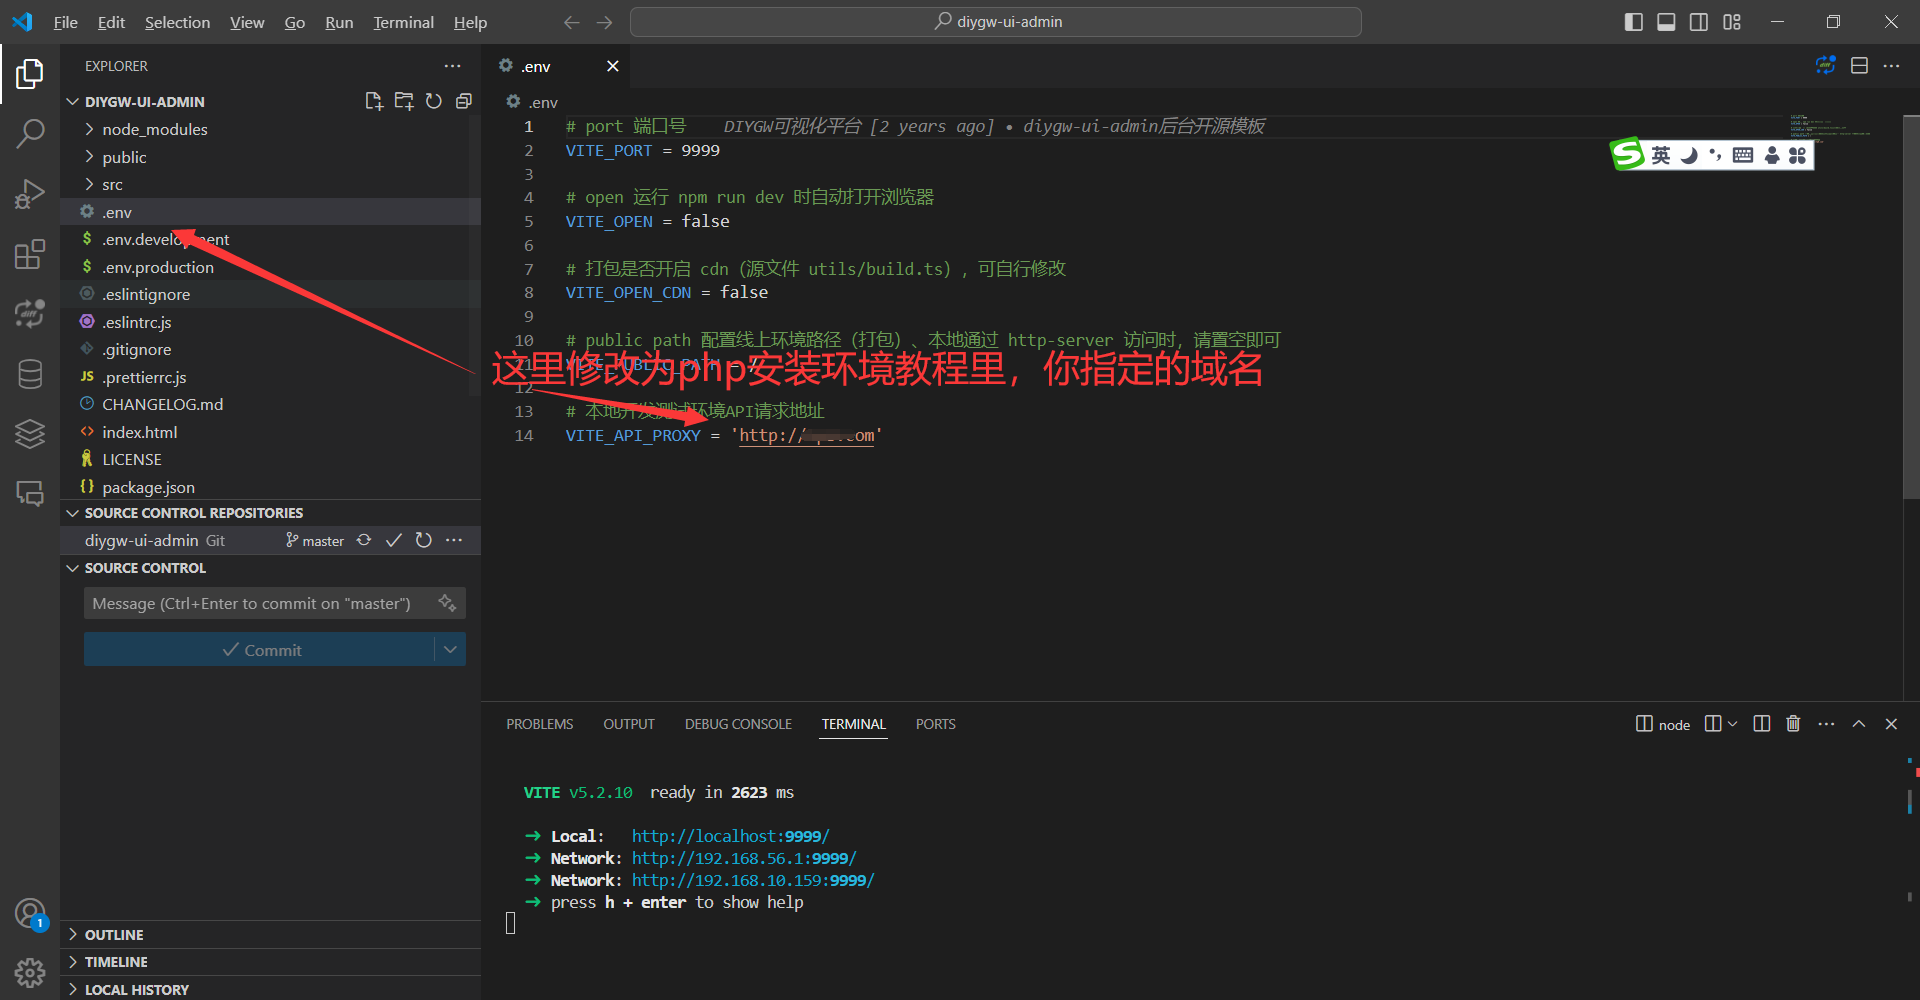
Task: Open the Terminal menu
Action: click(x=403, y=22)
